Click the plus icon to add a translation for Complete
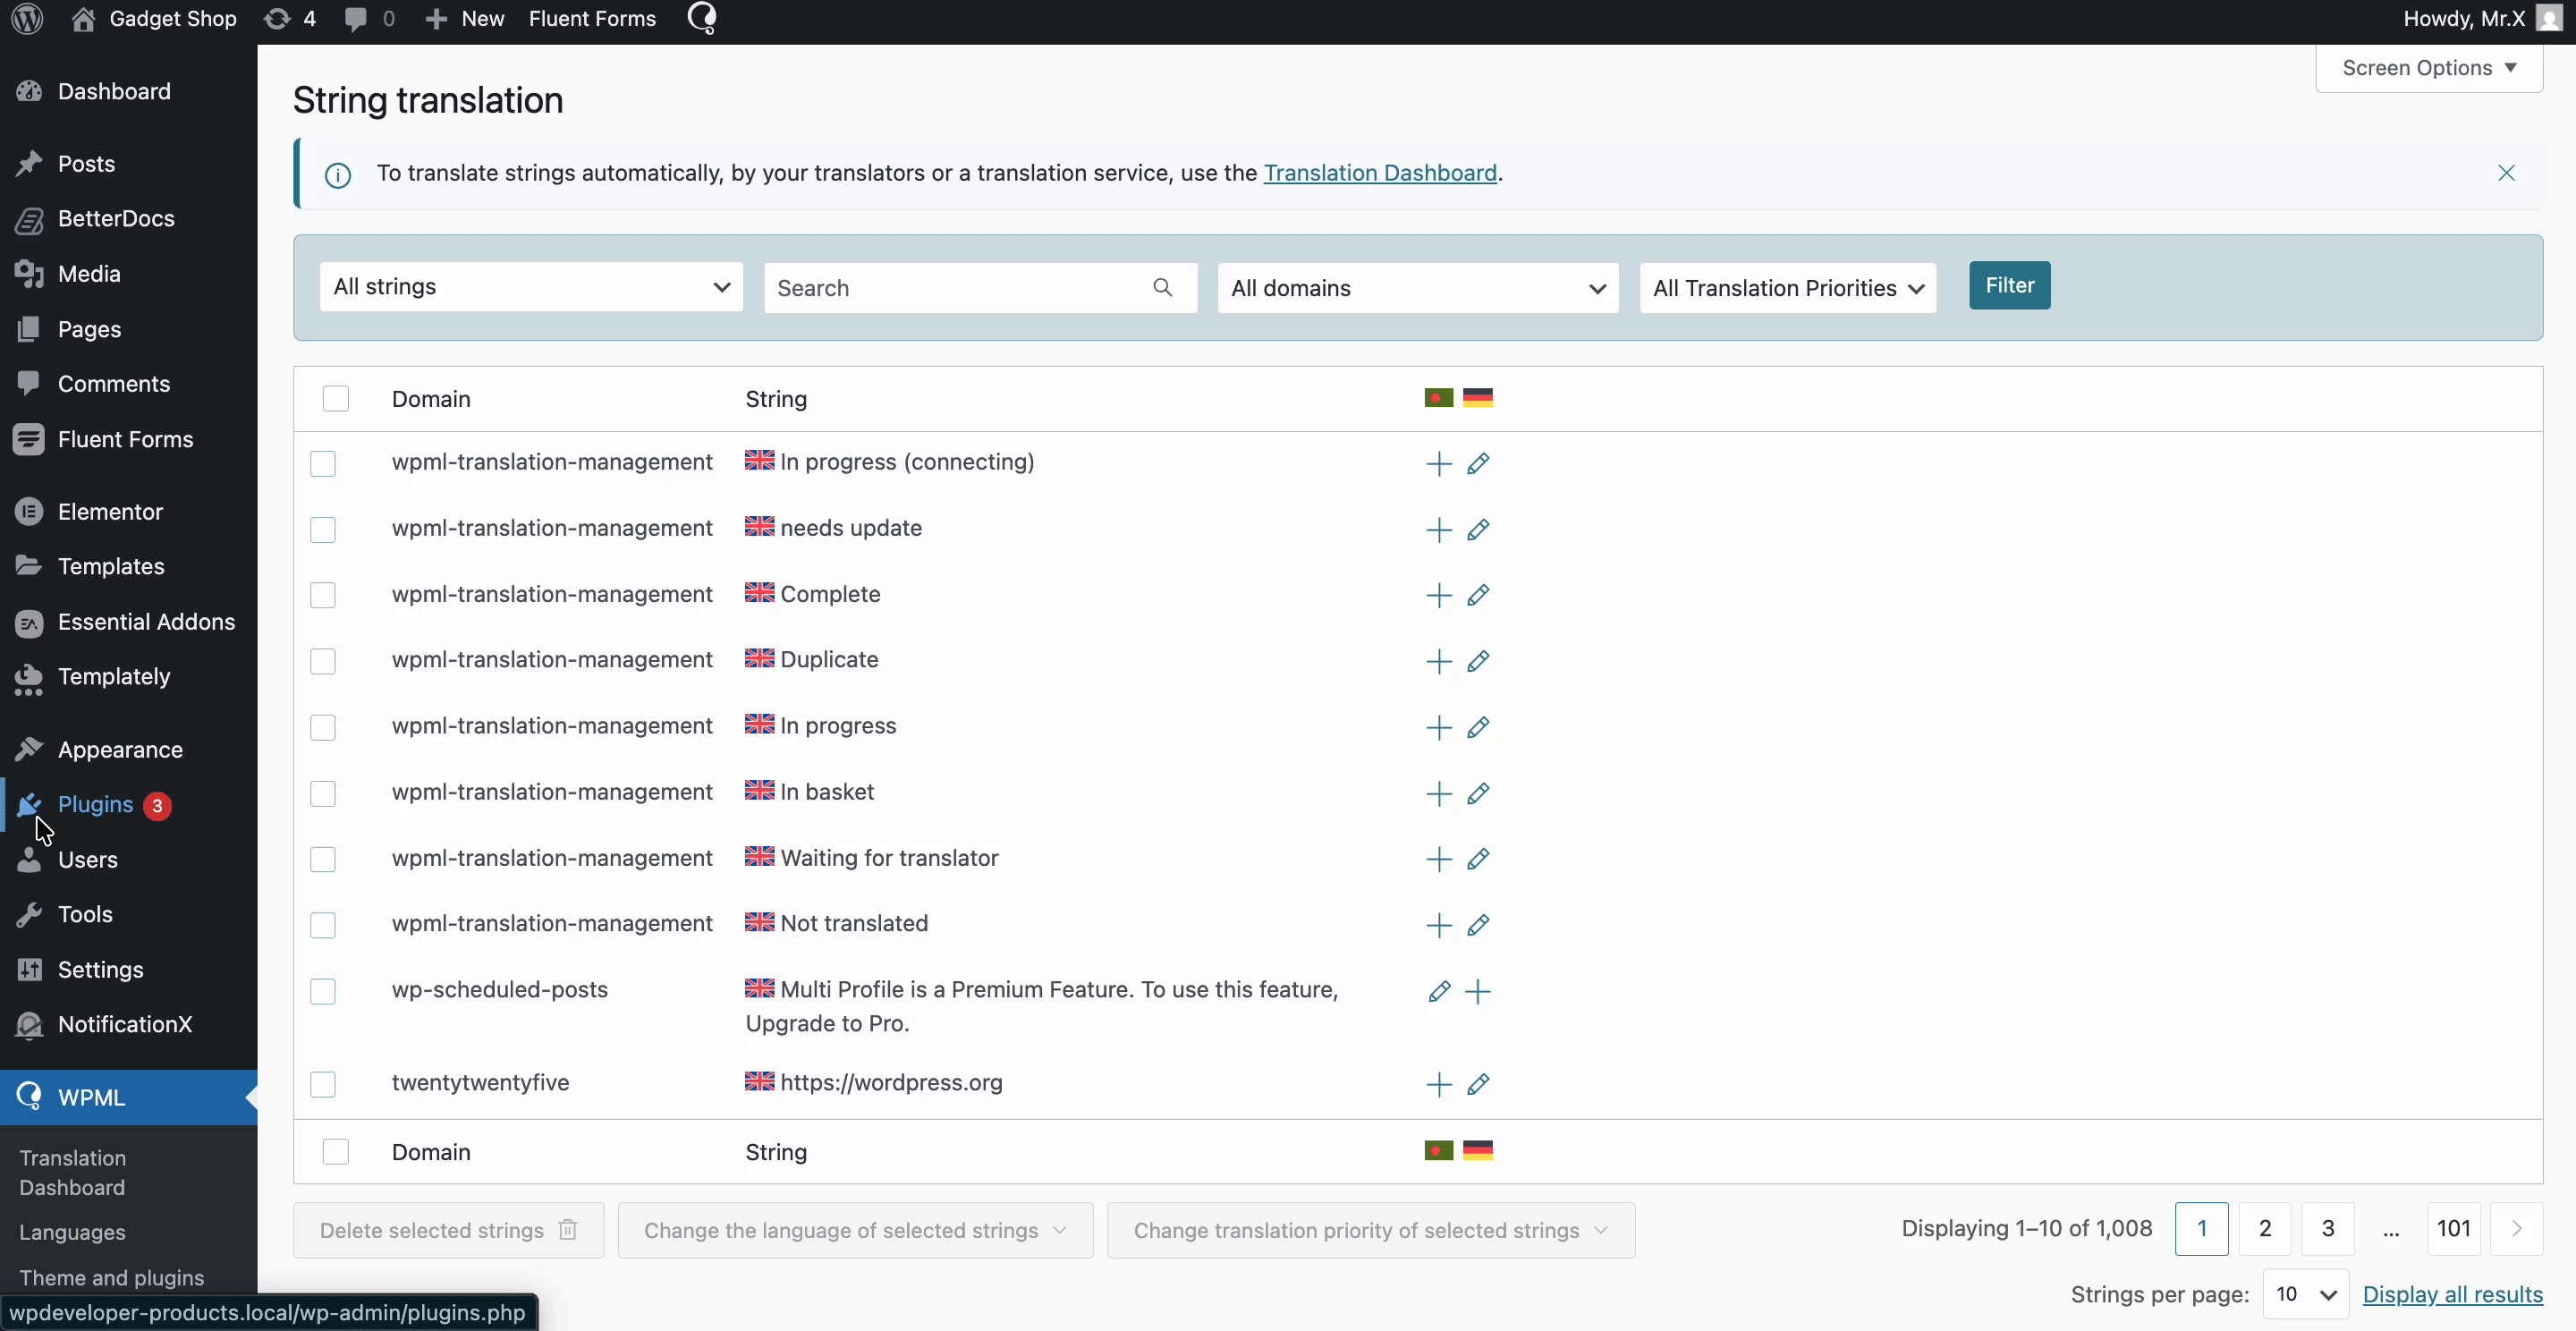2576x1331 pixels. click(1437, 595)
